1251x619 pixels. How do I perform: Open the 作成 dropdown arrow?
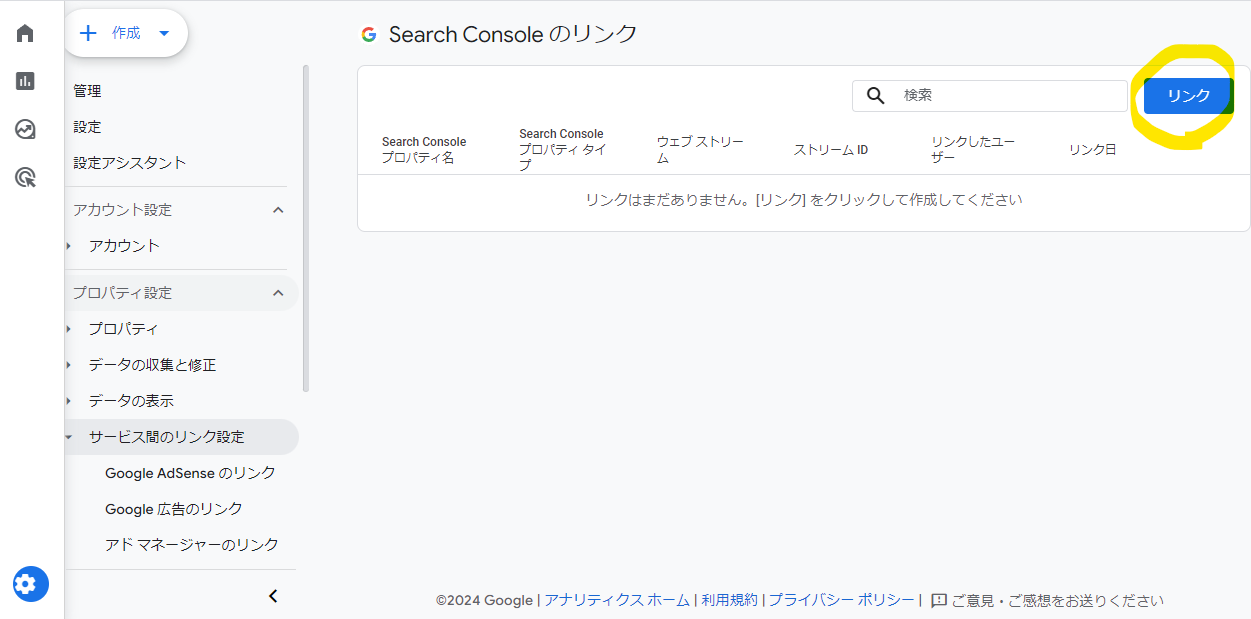[164, 33]
